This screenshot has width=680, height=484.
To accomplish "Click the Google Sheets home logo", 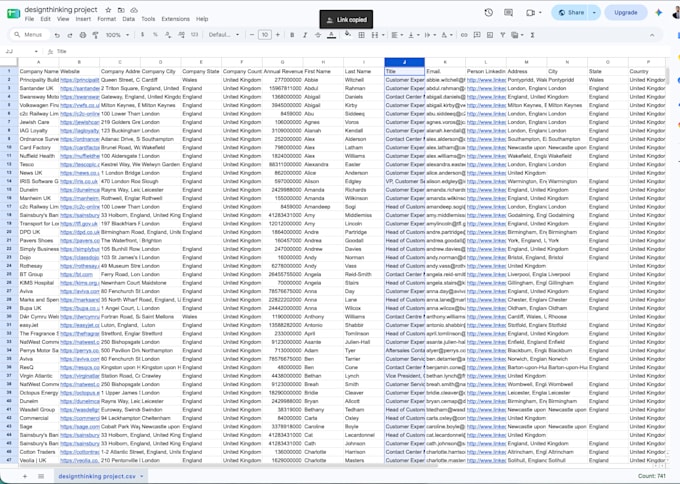I will 13,13.
